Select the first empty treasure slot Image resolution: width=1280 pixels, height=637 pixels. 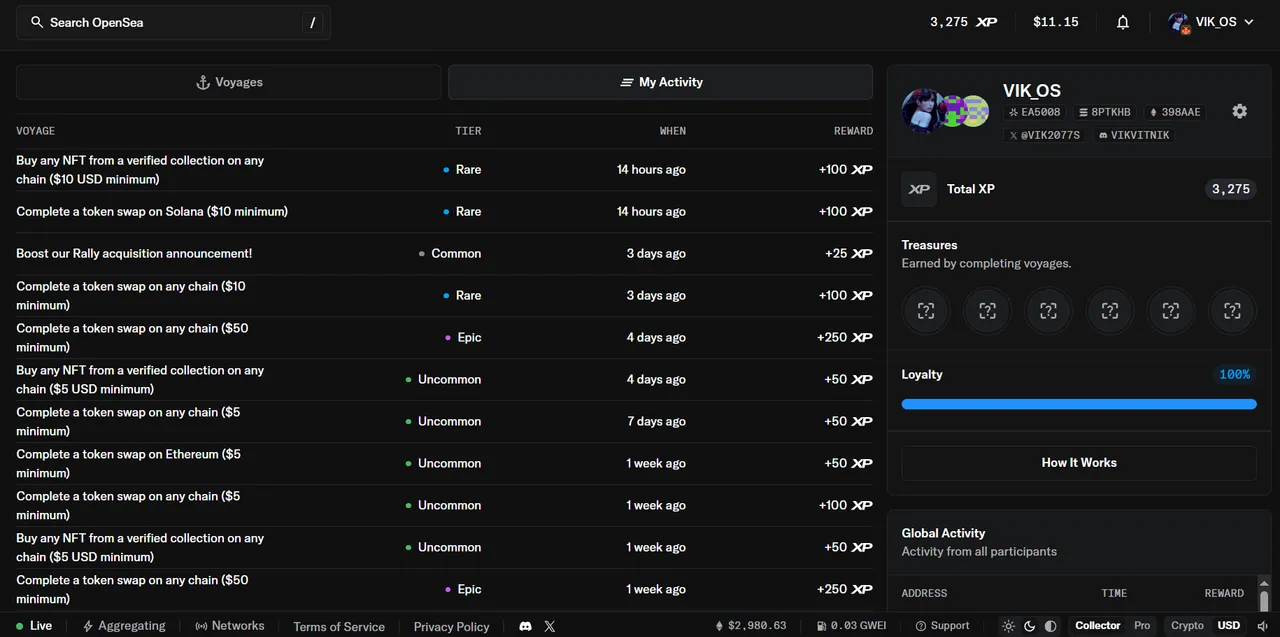pyautogui.click(x=926, y=311)
